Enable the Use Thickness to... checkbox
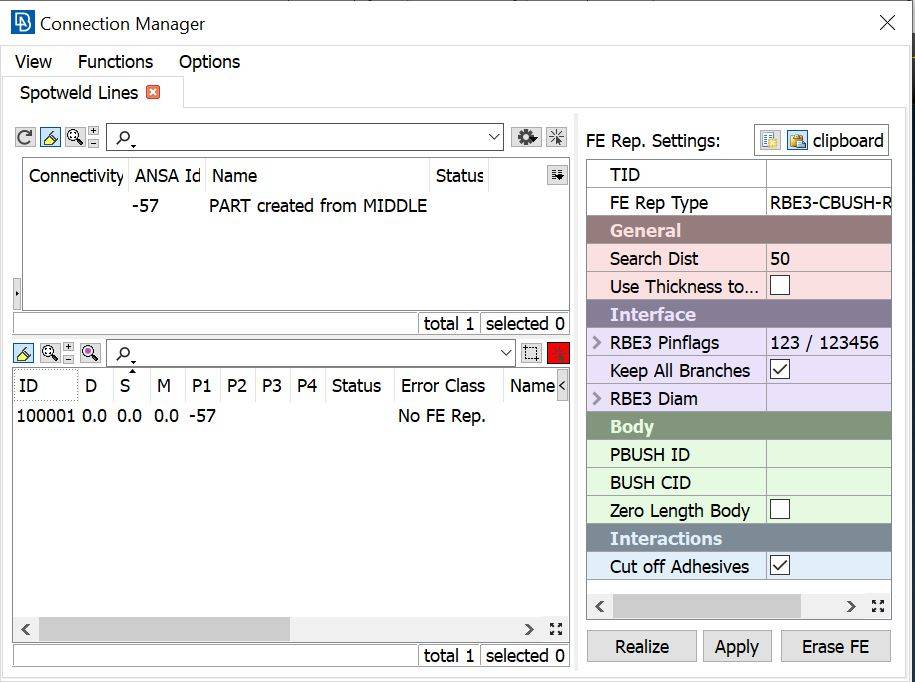This screenshot has width=915, height=682. [x=780, y=286]
